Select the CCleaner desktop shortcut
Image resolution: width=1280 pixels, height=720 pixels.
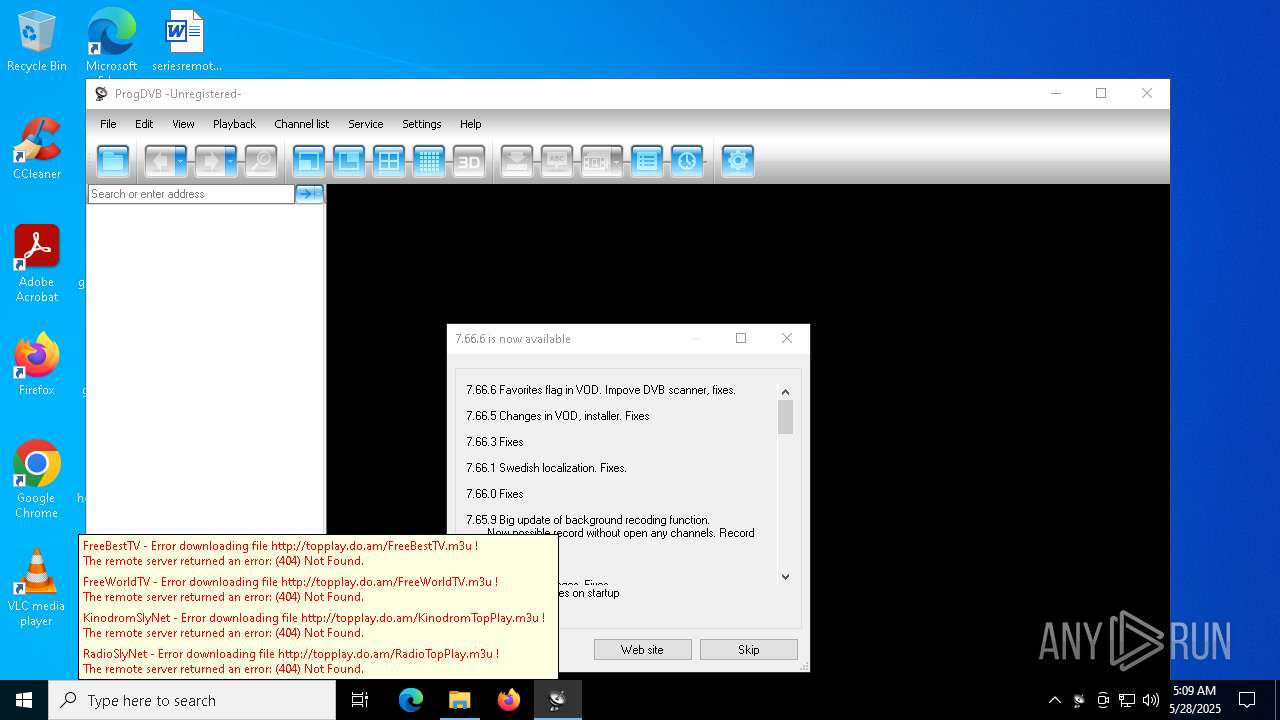pos(37,148)
